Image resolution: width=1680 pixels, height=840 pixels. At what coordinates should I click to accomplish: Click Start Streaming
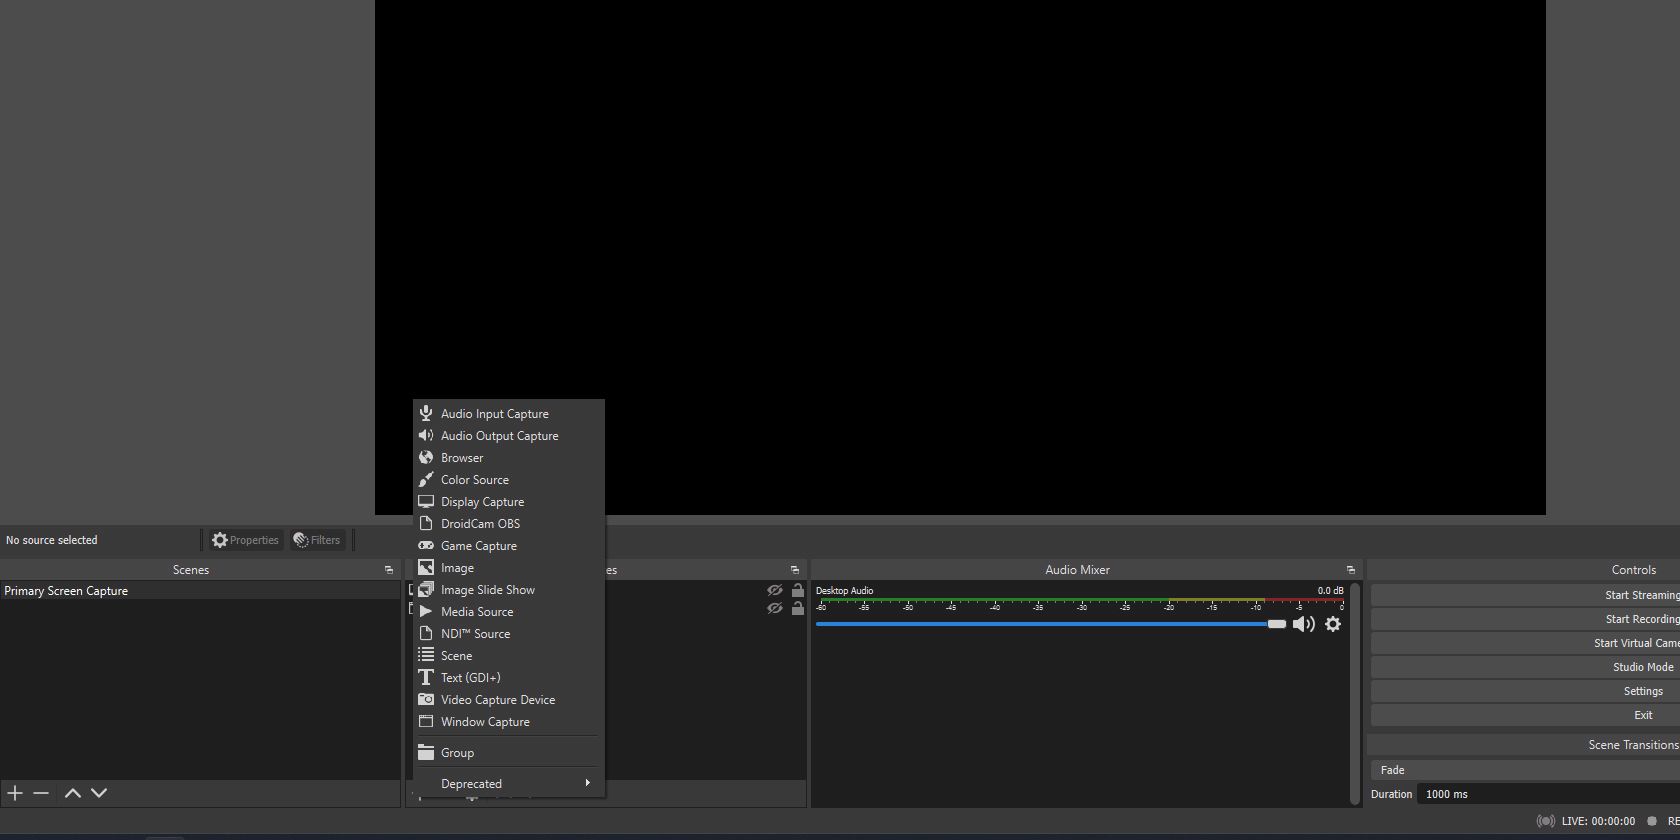[1525, 595]
